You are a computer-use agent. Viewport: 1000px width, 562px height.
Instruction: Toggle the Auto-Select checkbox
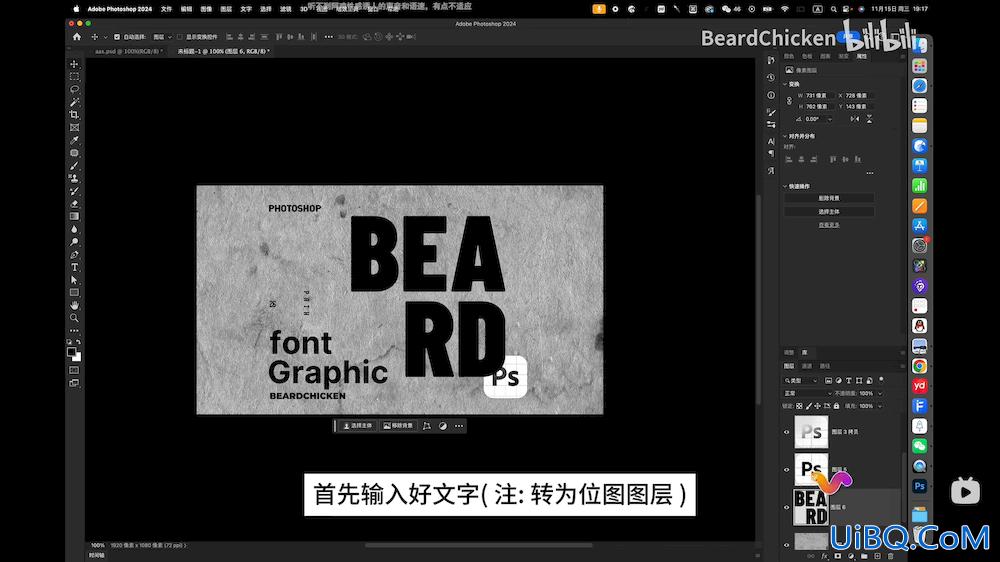(117, 37)
